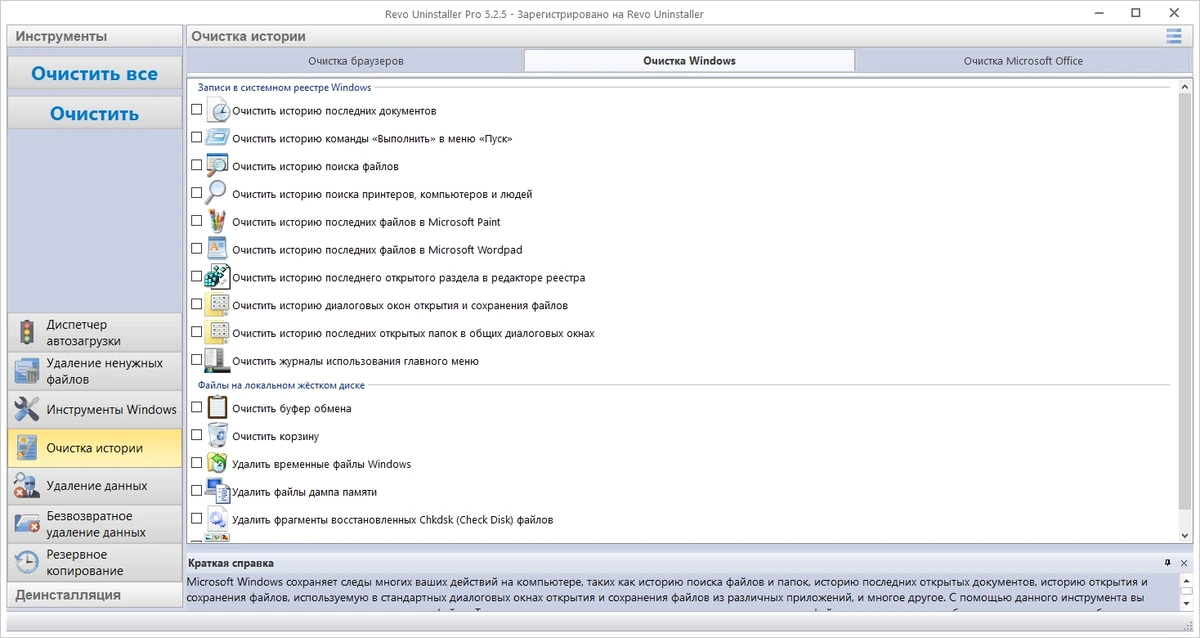Click the help panel scrollbar down arrow
1200x638 pixels.
point(1186,603)
